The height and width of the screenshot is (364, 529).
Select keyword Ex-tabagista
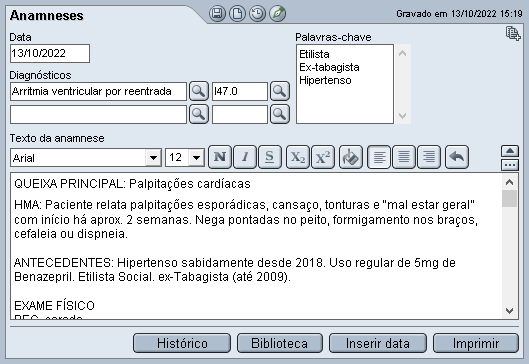pyautogui.click(x=329, y=67)
